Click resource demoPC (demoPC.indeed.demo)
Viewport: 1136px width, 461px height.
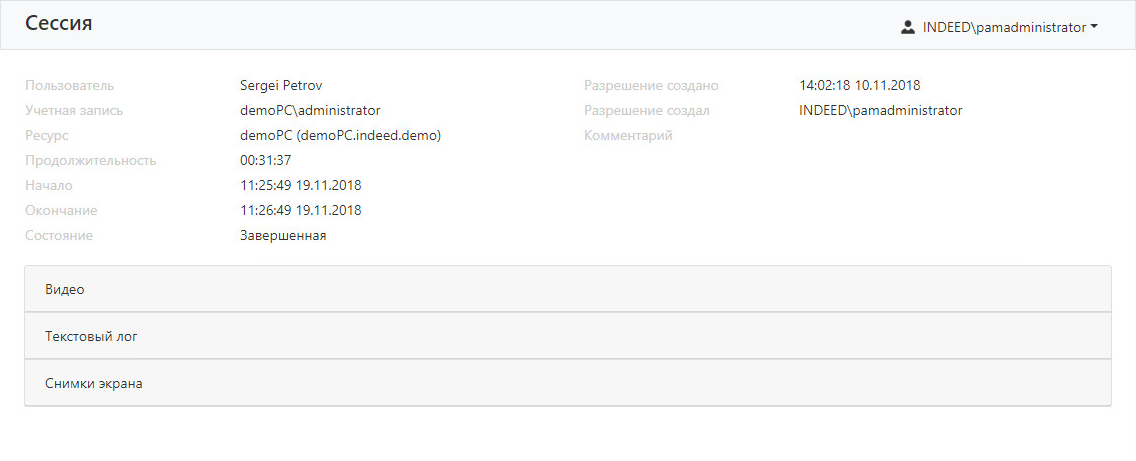click(340, 135)
